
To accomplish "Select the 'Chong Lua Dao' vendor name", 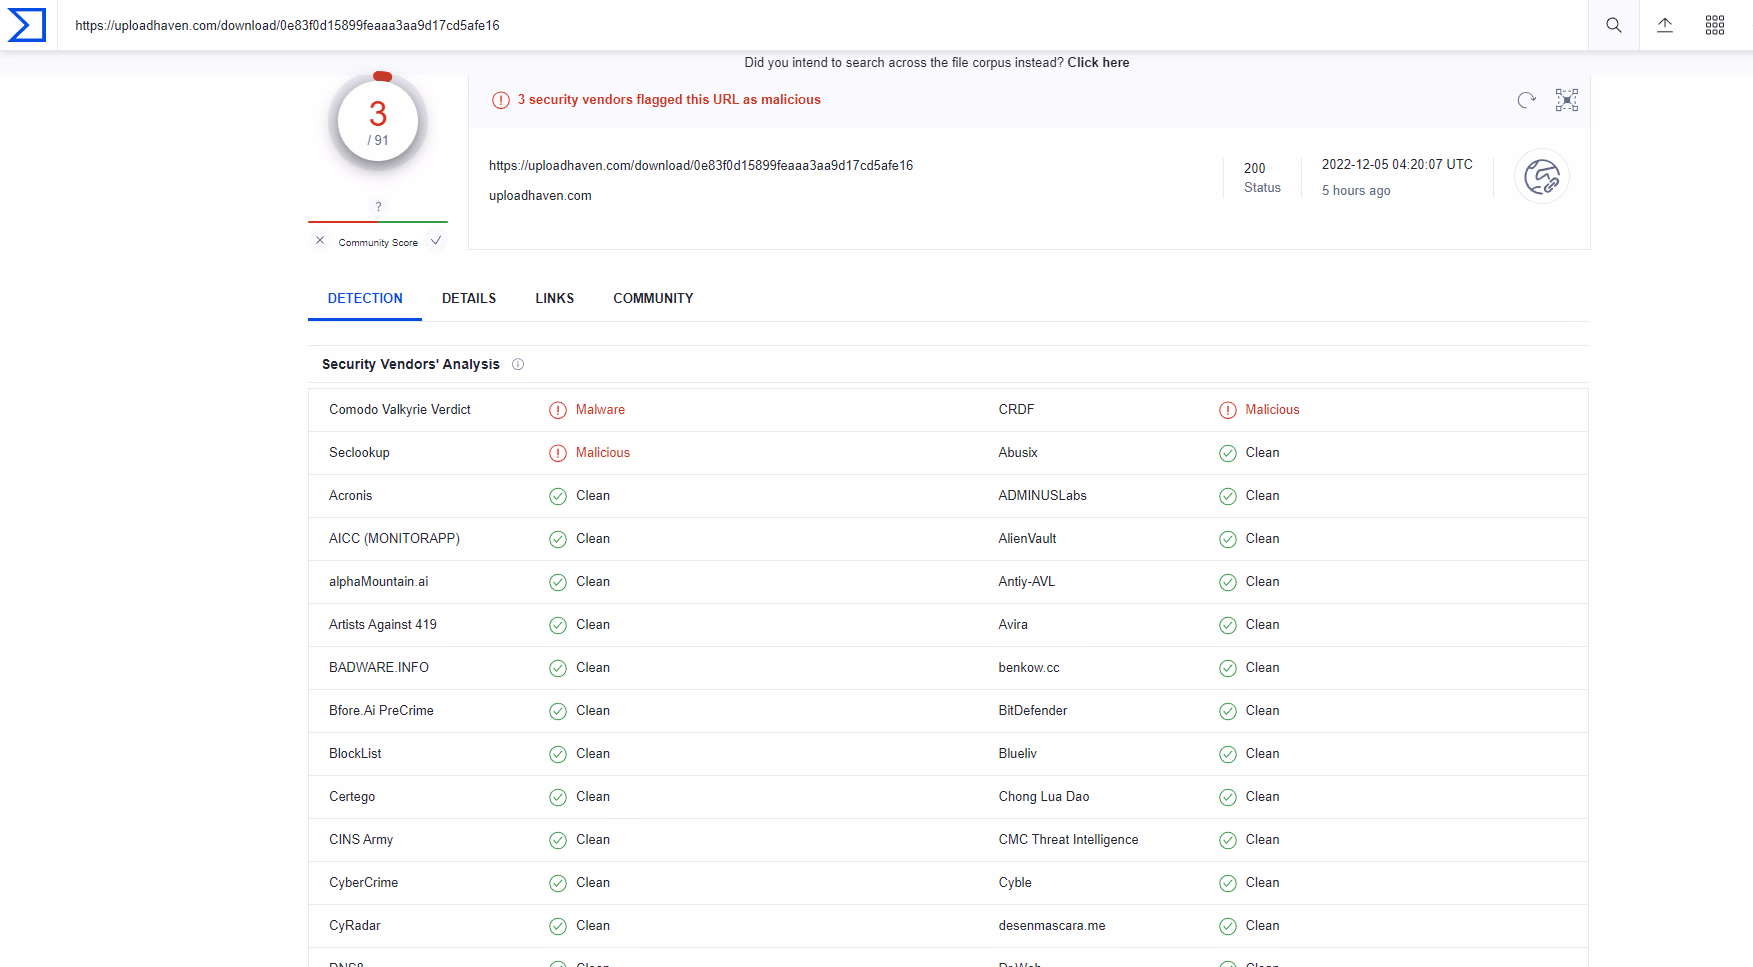I will click(x=1044, y=797).
